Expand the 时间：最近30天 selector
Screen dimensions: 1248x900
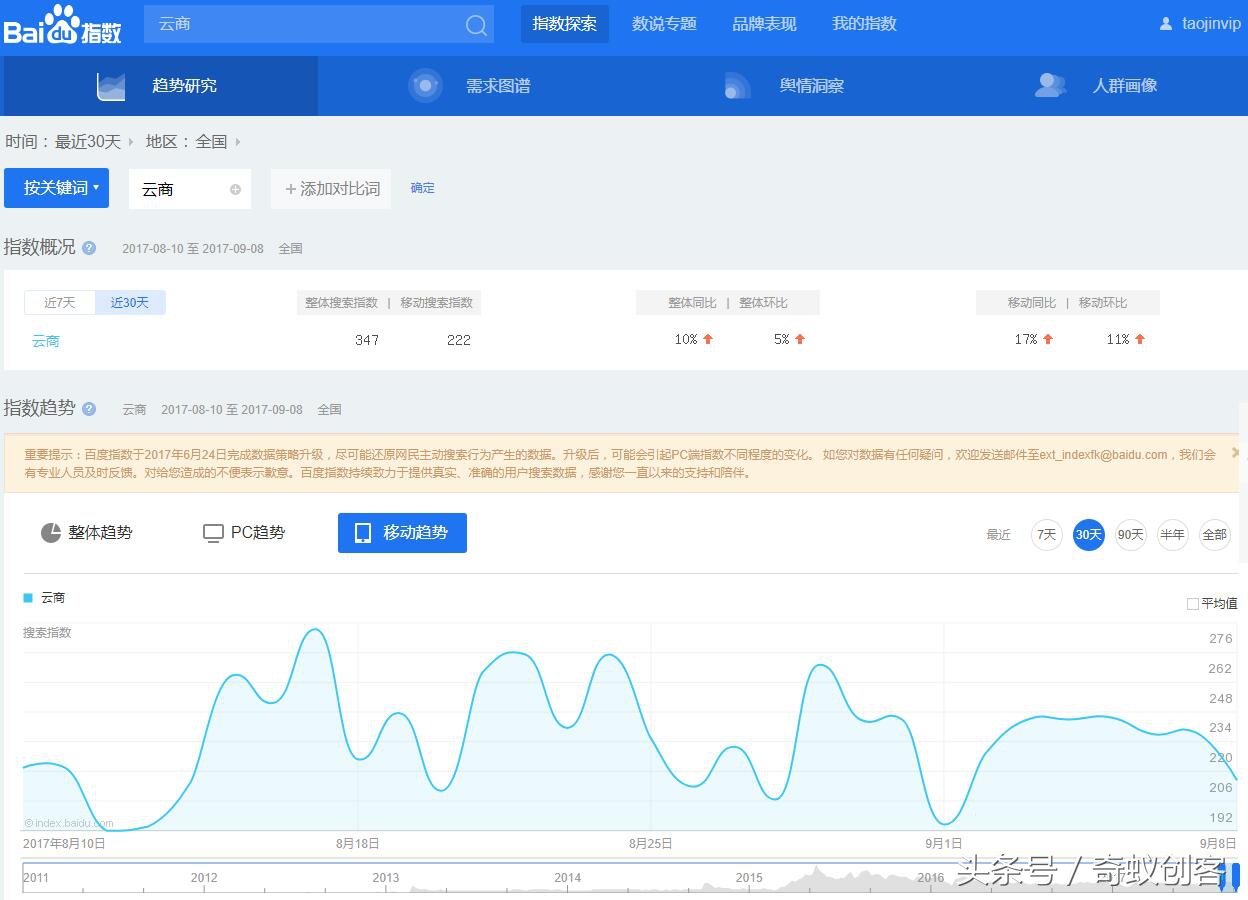(x=70, y=142)
